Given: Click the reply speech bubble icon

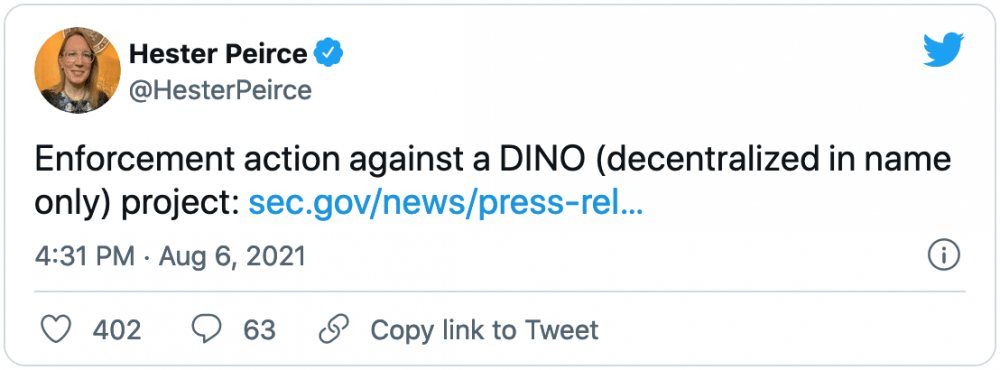Looking at the screenshot, I should (x=206, y=330).
